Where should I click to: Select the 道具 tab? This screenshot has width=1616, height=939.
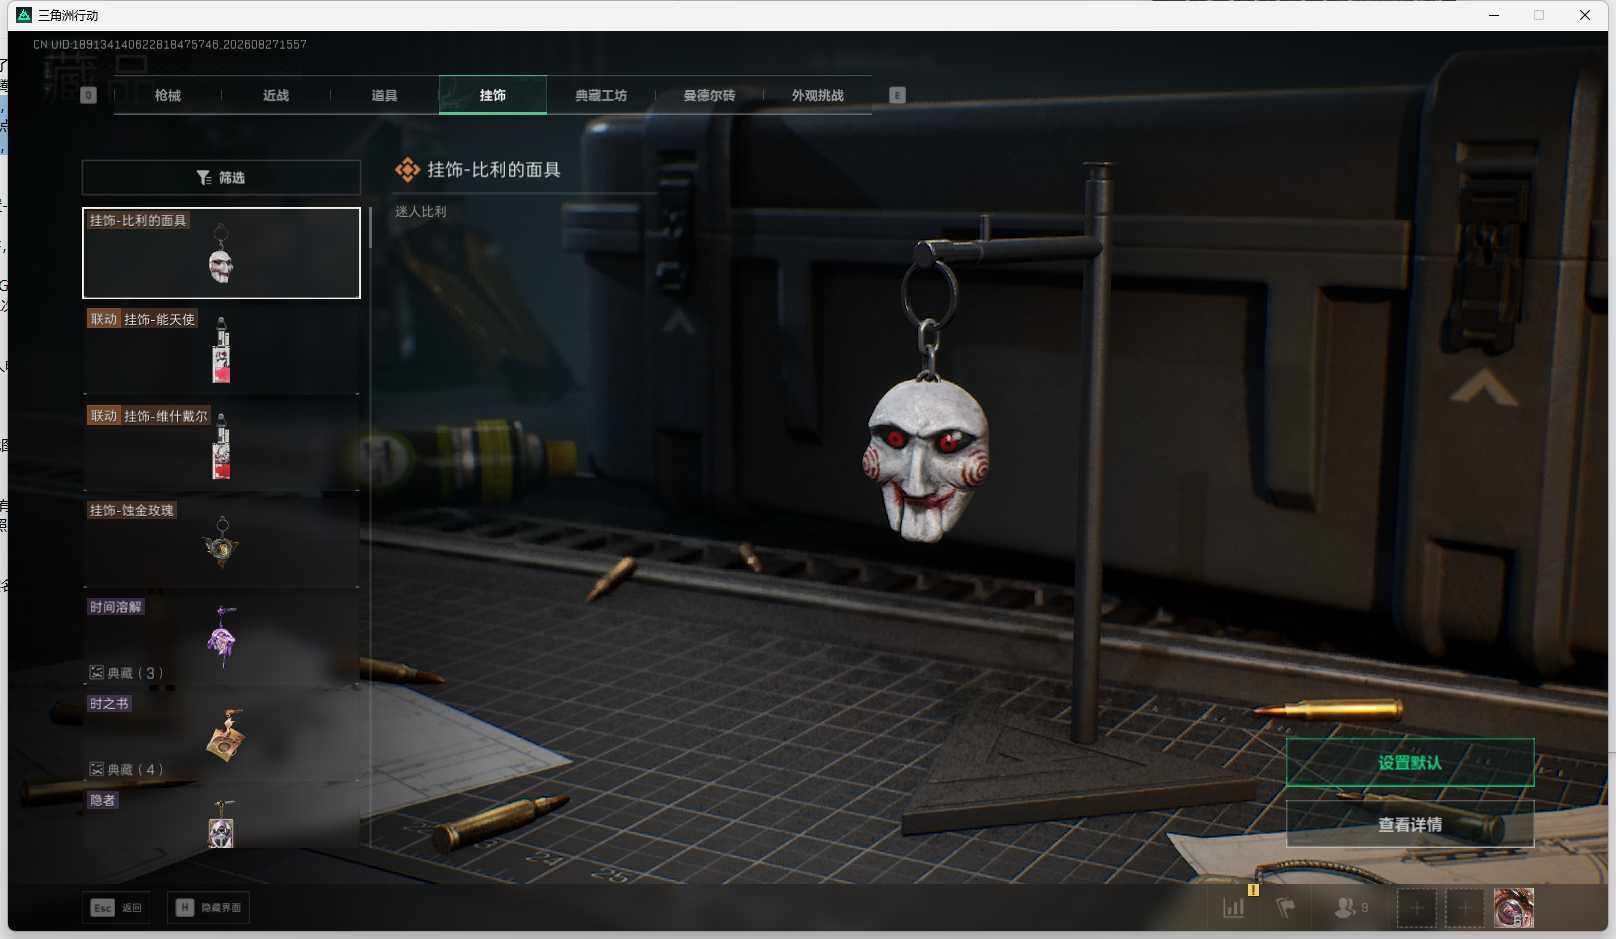[384, 95]
